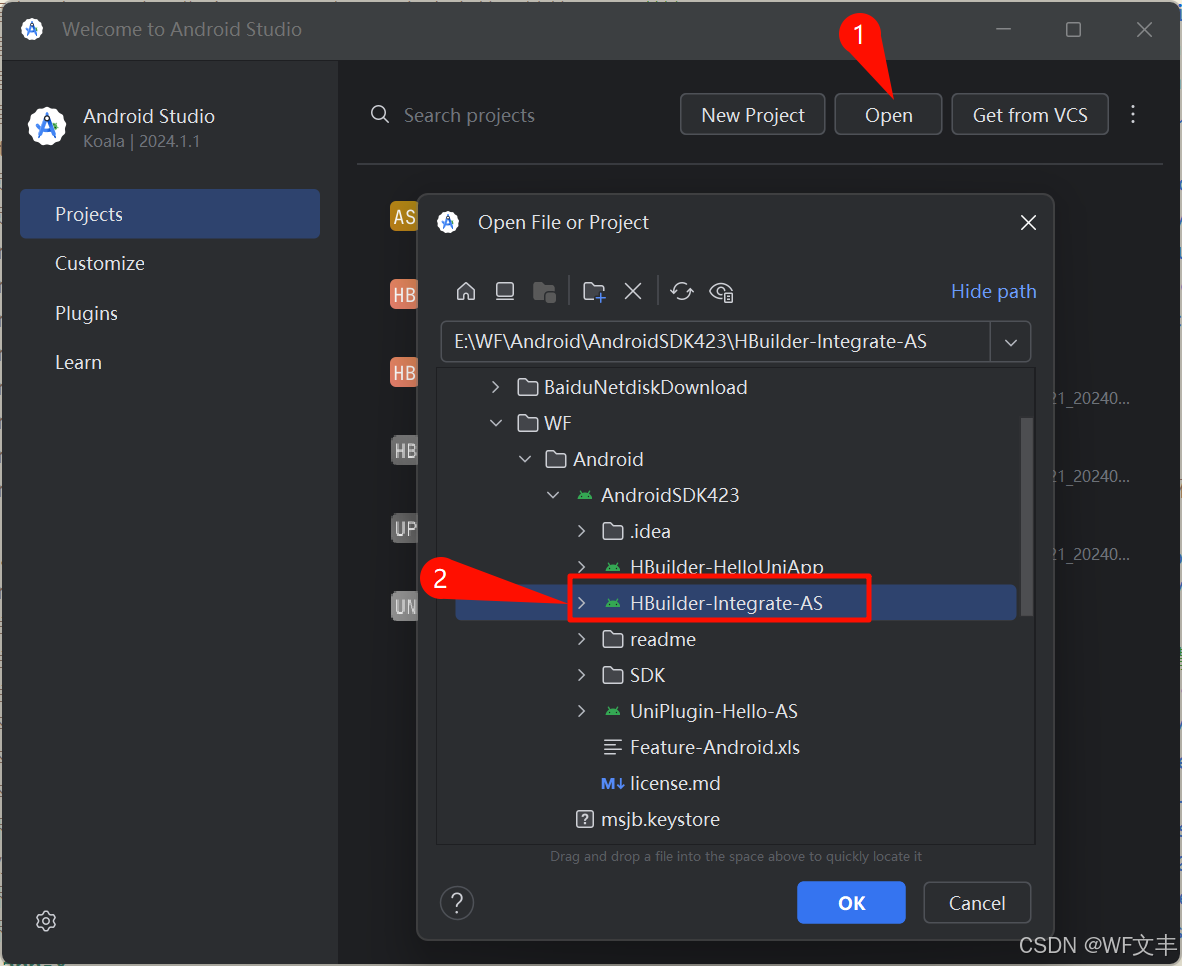
Task: Click the project directory toolbar icon
Action: point(544,292)
